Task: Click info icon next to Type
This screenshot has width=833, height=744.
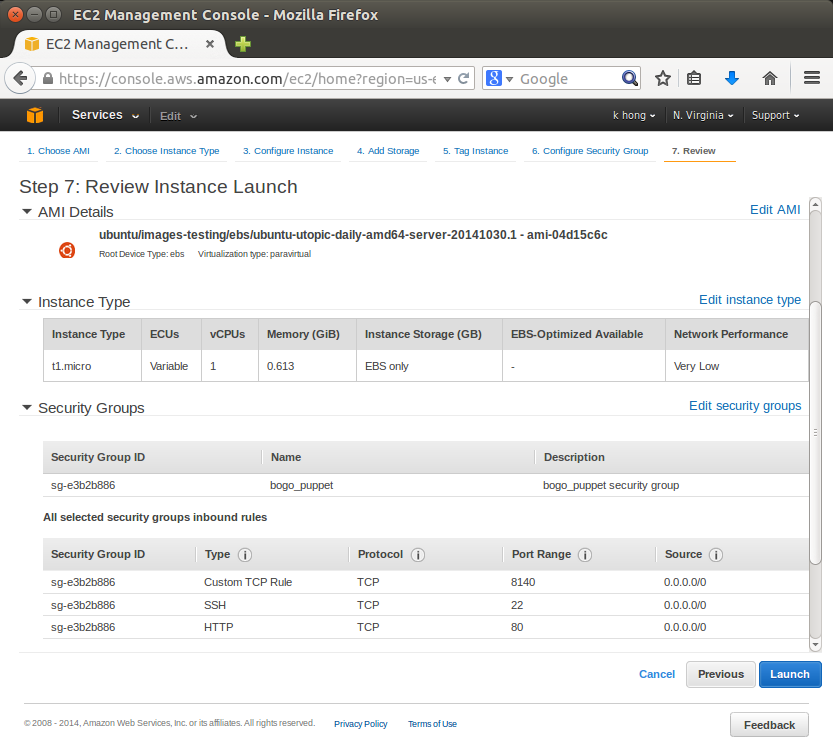Action: (x=245, y=555)
